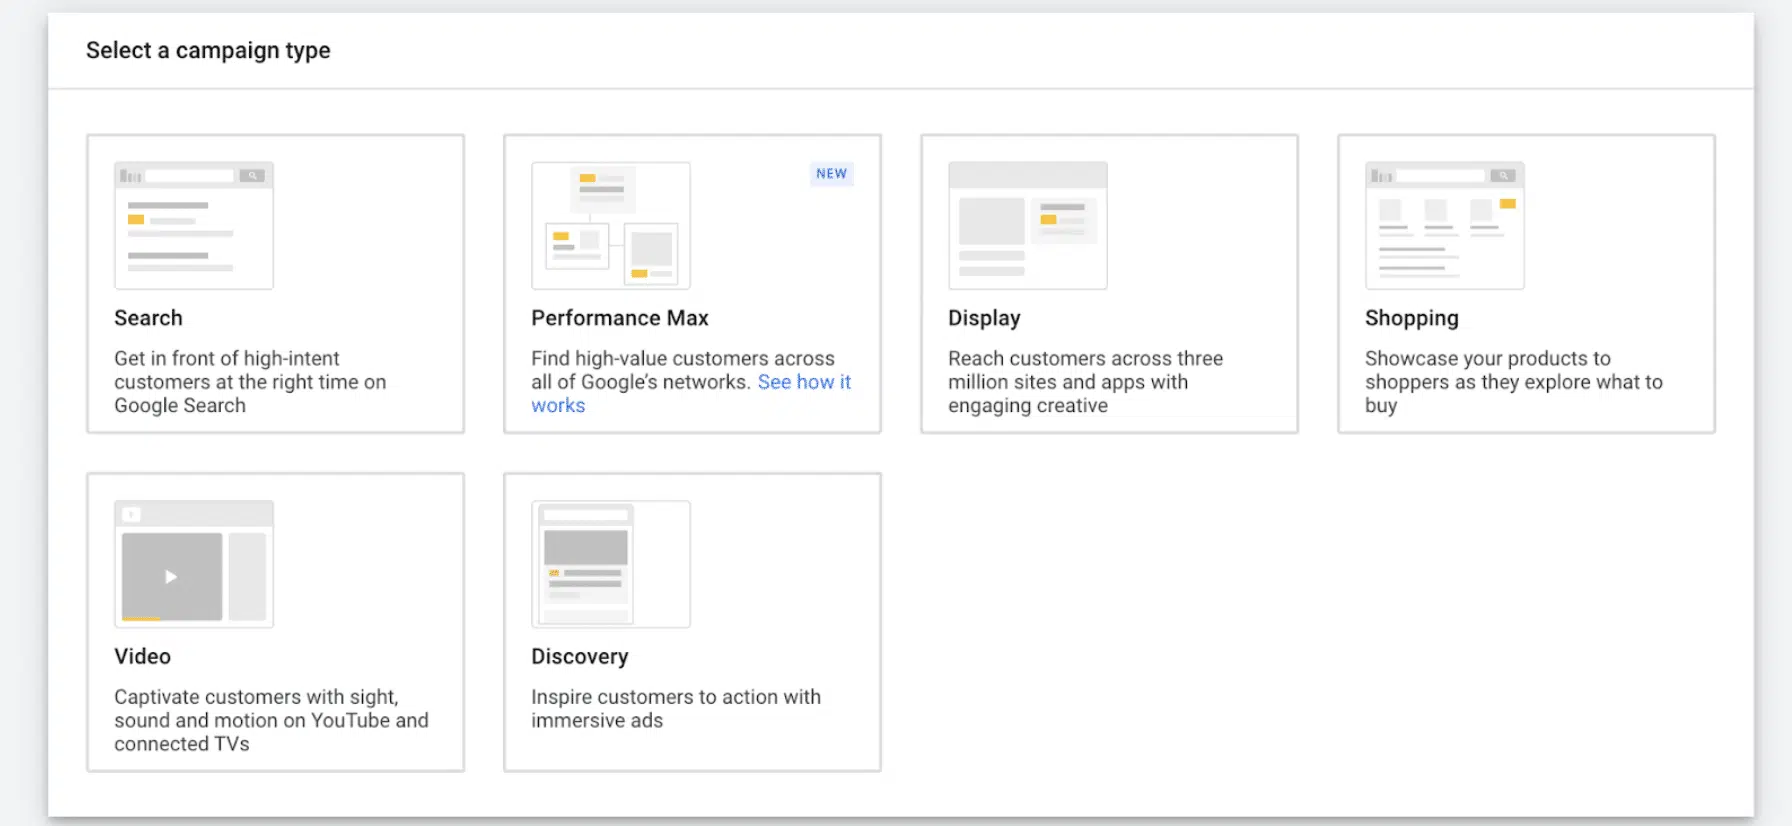The height and width of the screenshot is (826, 1792).
Task: Choose the Video campaign title
Action: (x=142, y=657)
